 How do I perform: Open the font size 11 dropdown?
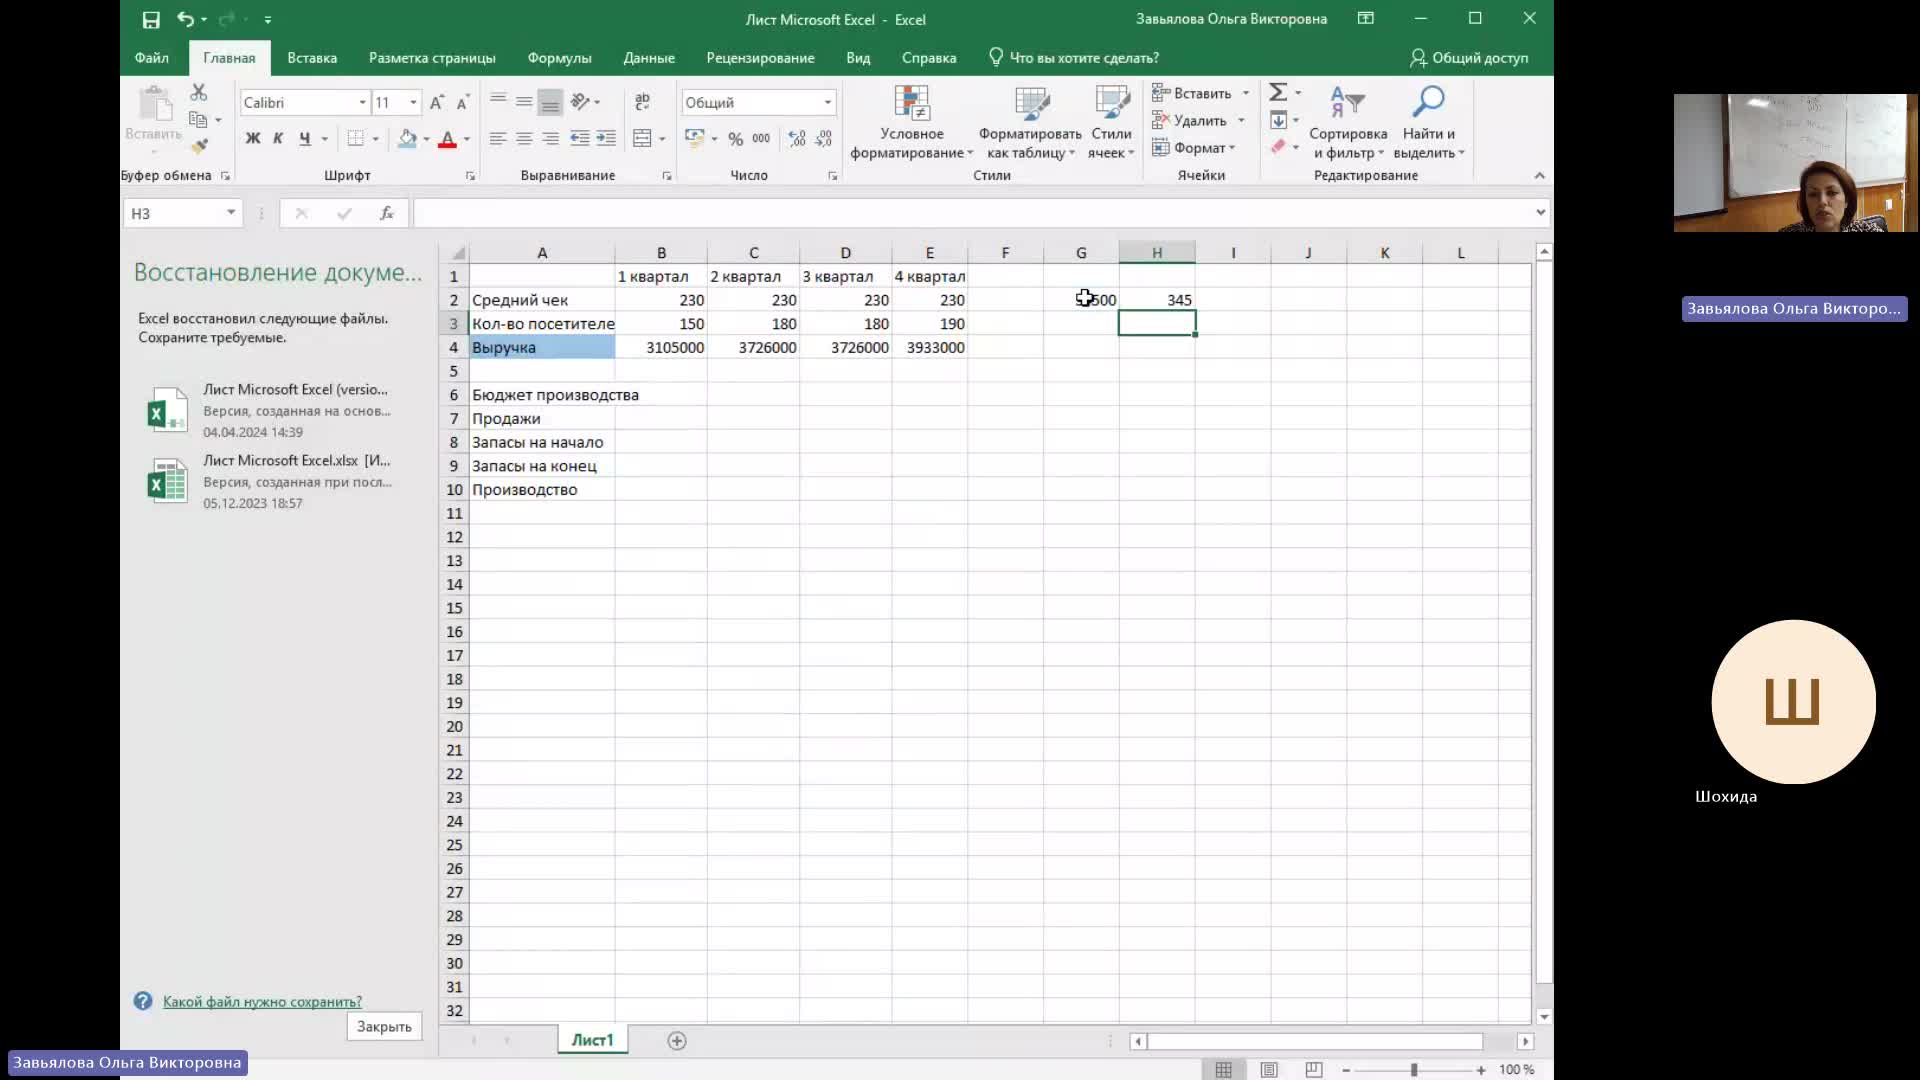[x=413, y=102]
